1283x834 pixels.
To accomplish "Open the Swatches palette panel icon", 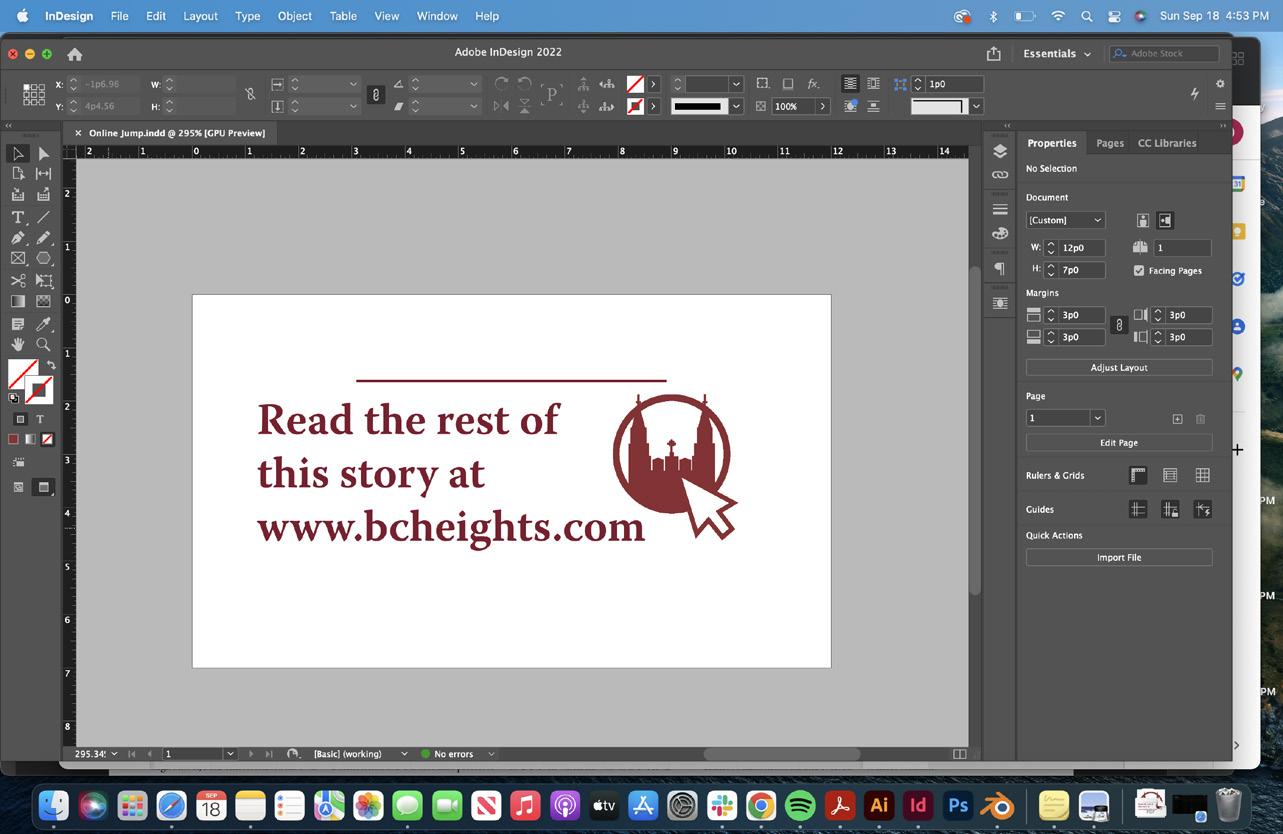I will 1000,233.
